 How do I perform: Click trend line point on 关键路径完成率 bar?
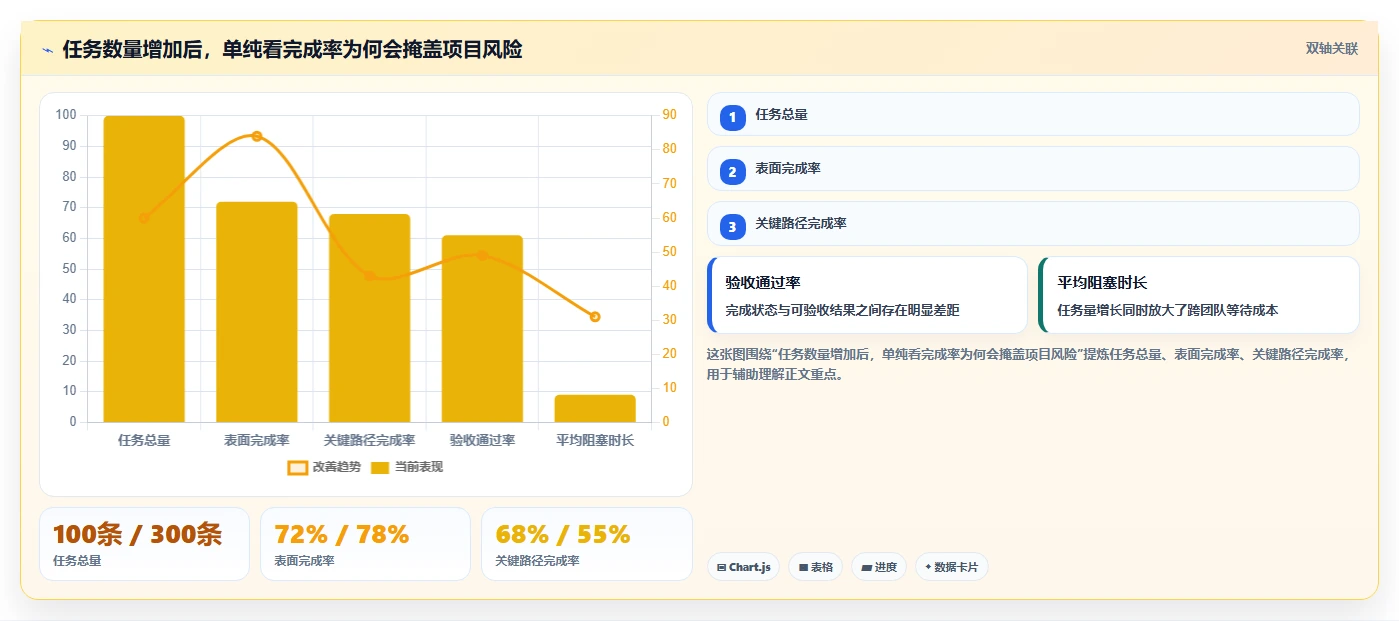point(369,276)
